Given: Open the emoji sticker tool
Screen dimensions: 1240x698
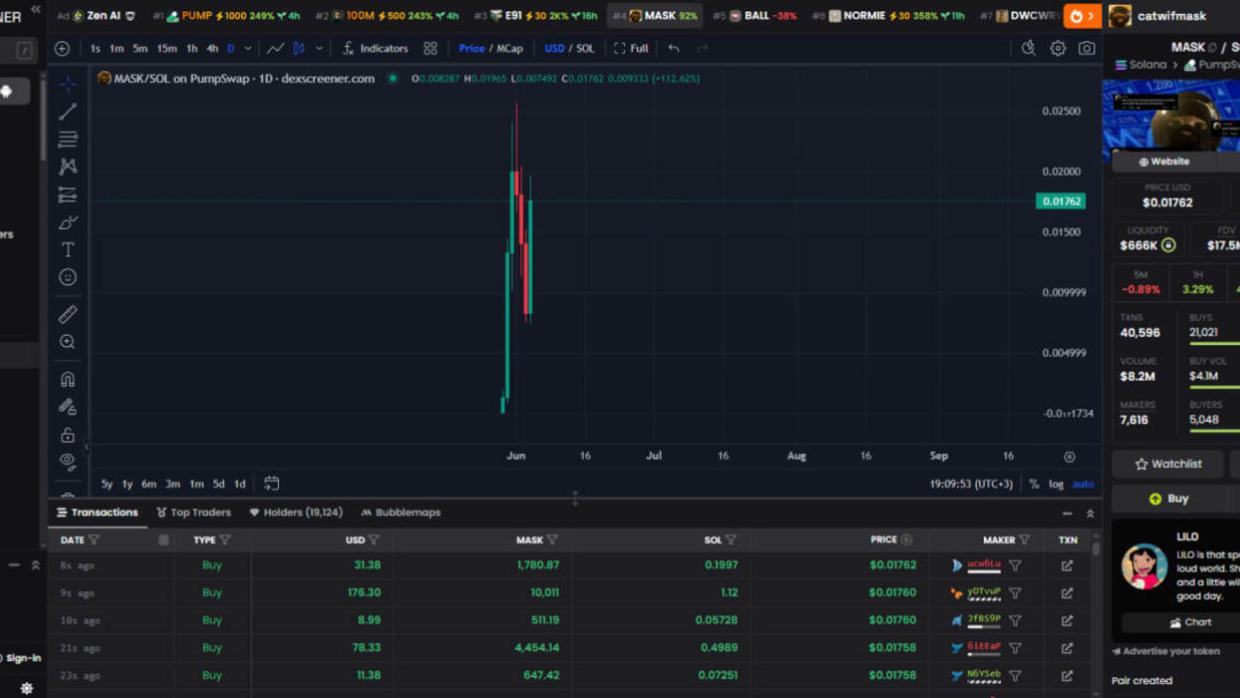Looking at the screenshot, I should pos(67,277).
